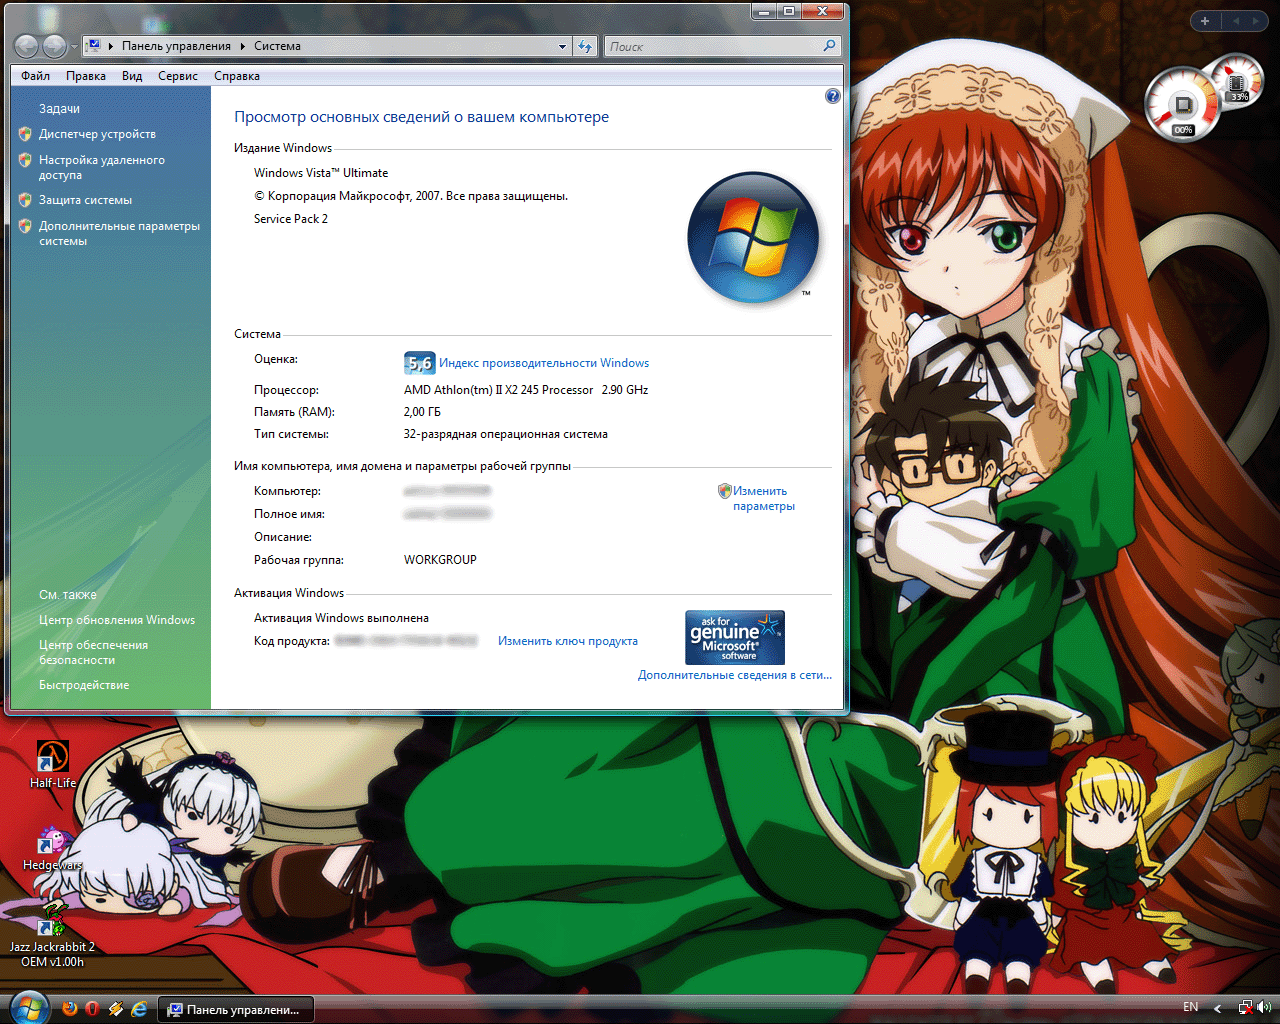Click the Windows Vista Ultimate text
Image resolution: width=1280 pixels, height=1024 pixels.
click(x=321, y=173)
